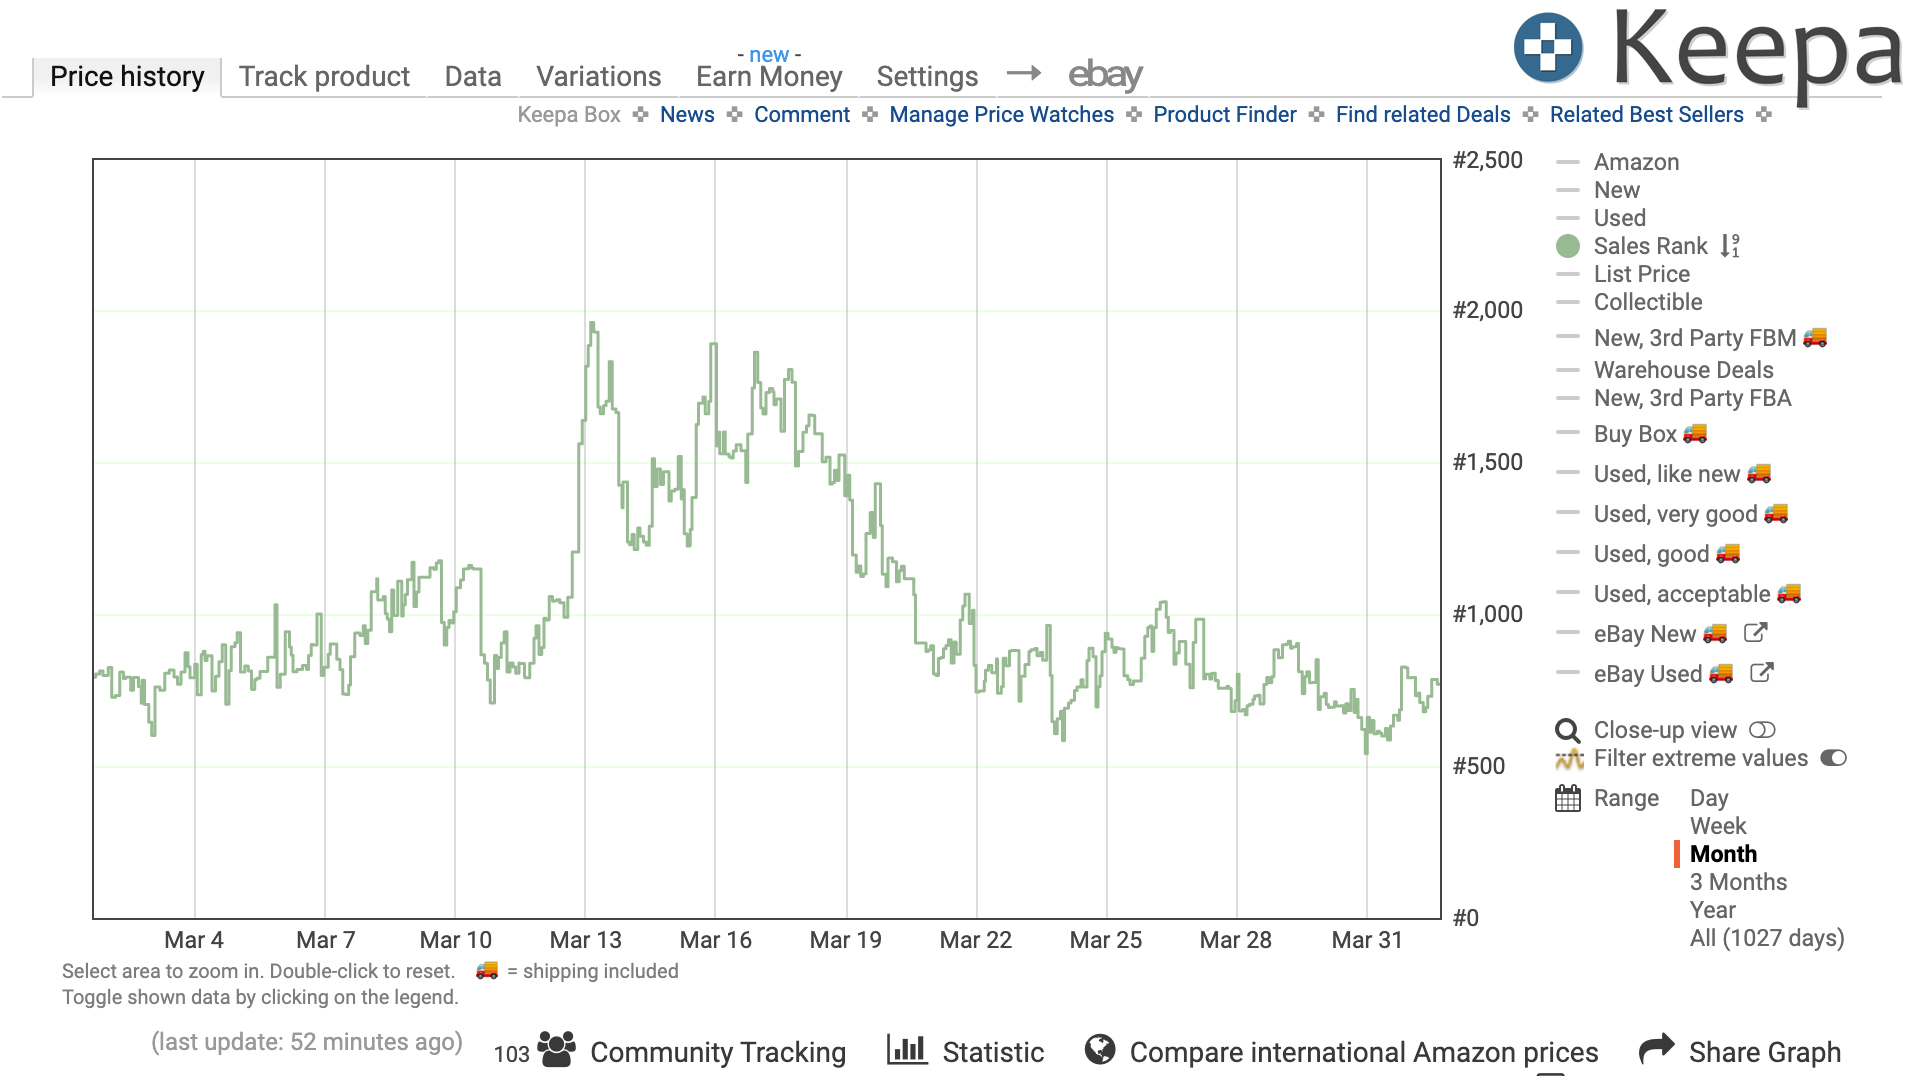
Task: Select the 3 Months range
Action: [x=1738, y=882]
